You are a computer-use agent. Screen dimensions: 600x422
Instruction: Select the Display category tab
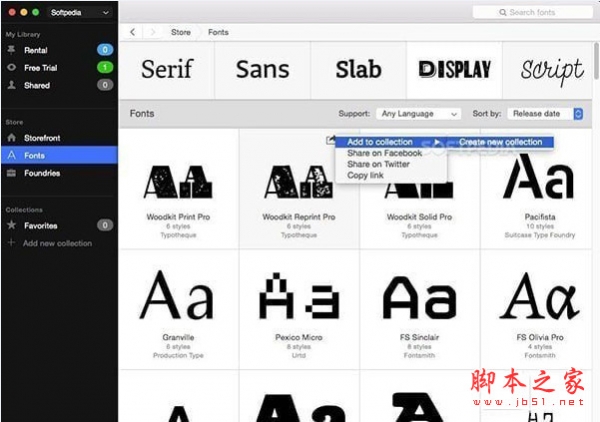454,70
